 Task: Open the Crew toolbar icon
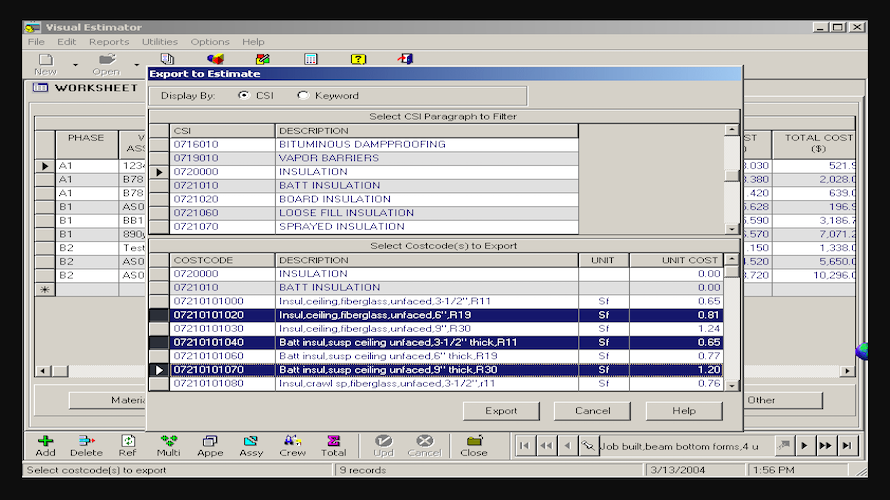(x=292, y=445)
